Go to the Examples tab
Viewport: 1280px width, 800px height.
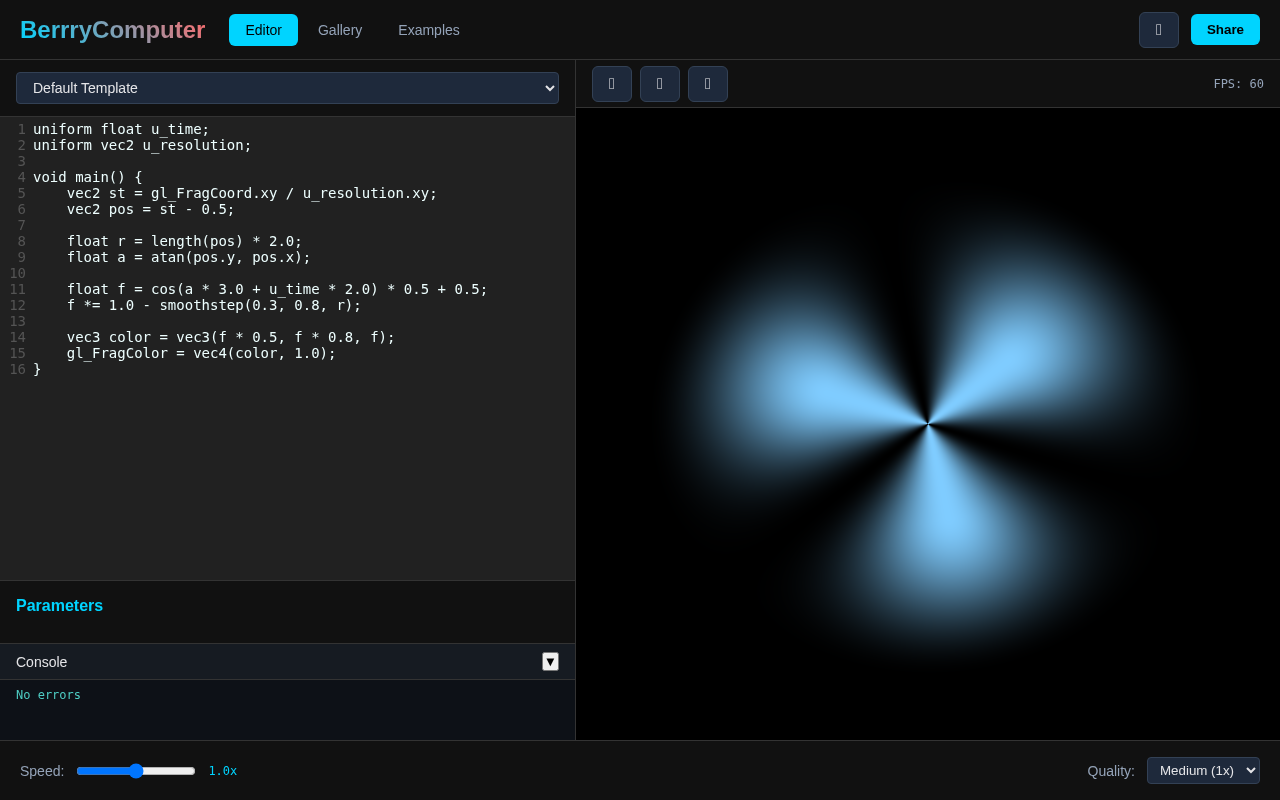[x=429, y=30]
